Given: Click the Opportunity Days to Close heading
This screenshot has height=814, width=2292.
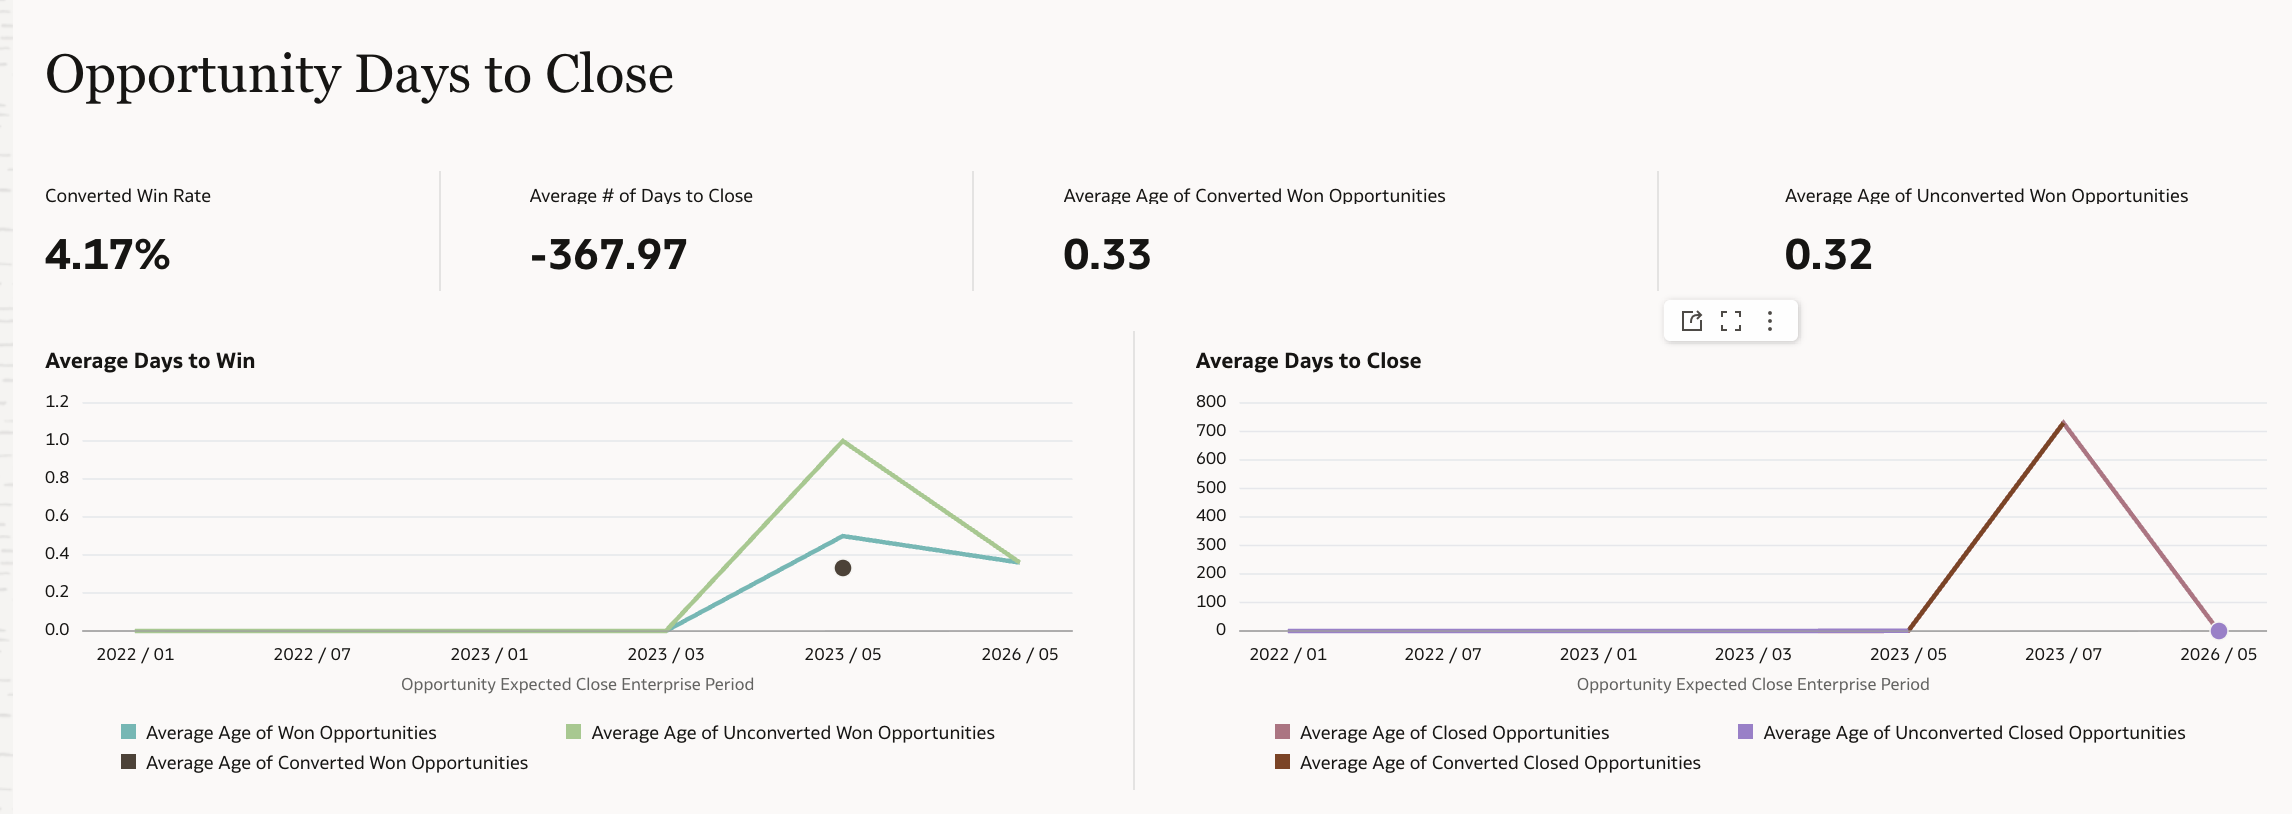Looking at the screenshot, I should click(x=359, y=75).
